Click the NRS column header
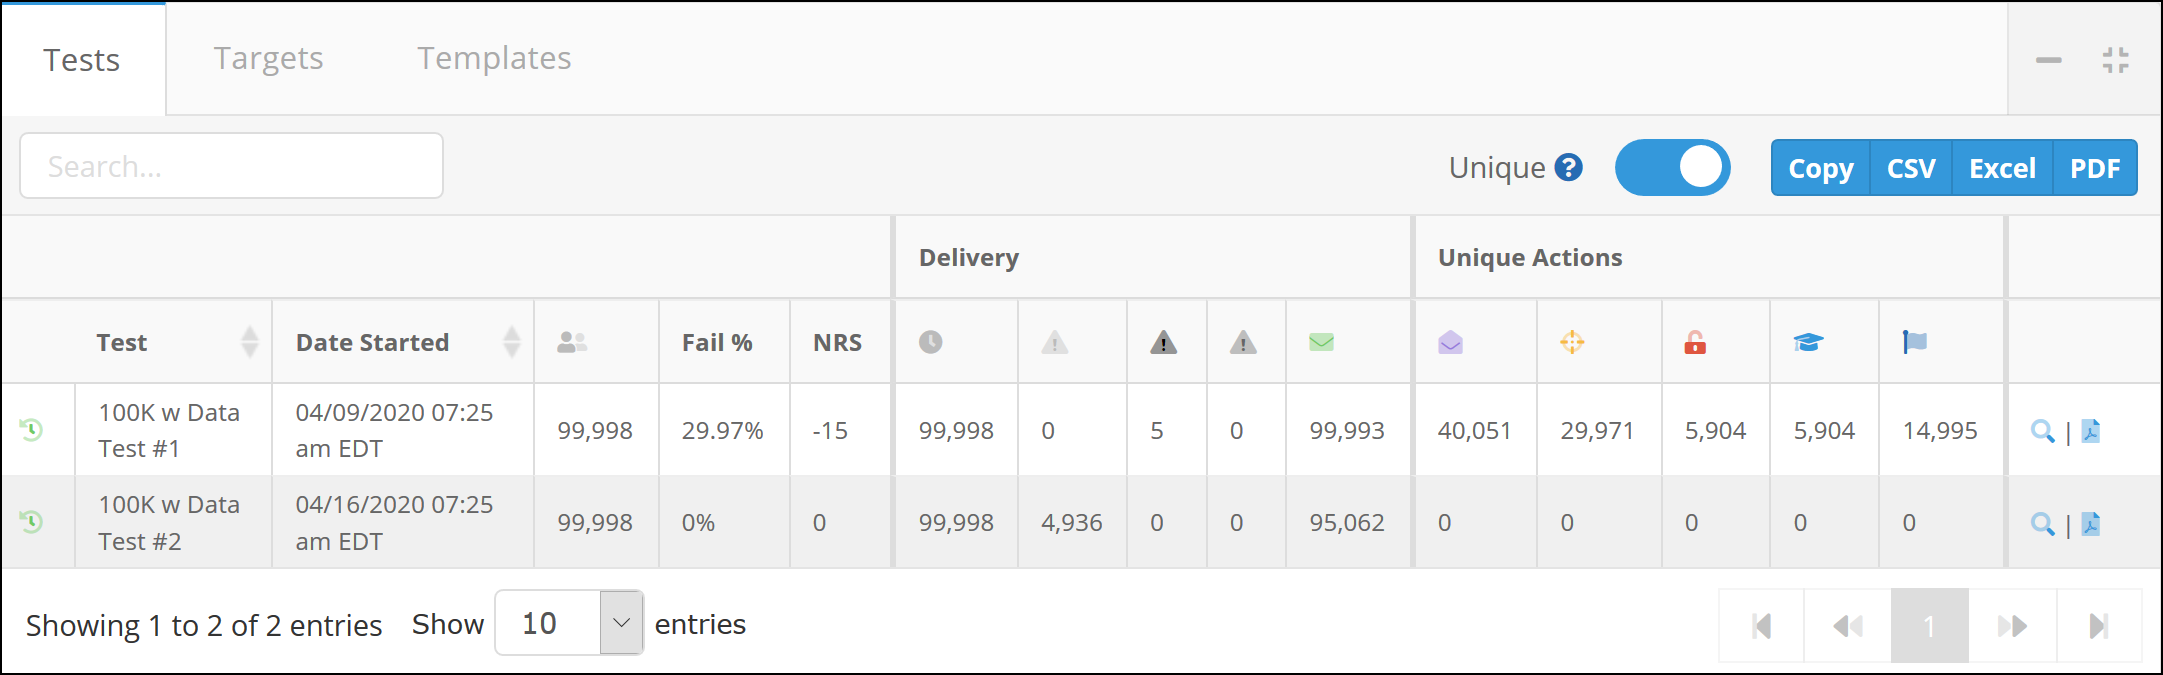Image resolution: width=2163 pixels, height=675 pixels. (837, 342)
